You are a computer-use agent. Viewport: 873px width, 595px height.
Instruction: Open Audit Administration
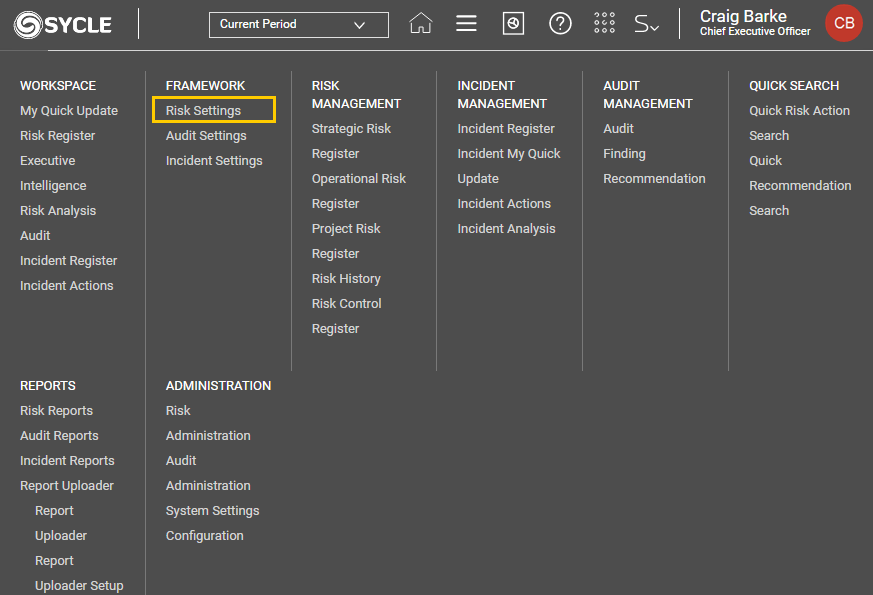click(208, 473)
